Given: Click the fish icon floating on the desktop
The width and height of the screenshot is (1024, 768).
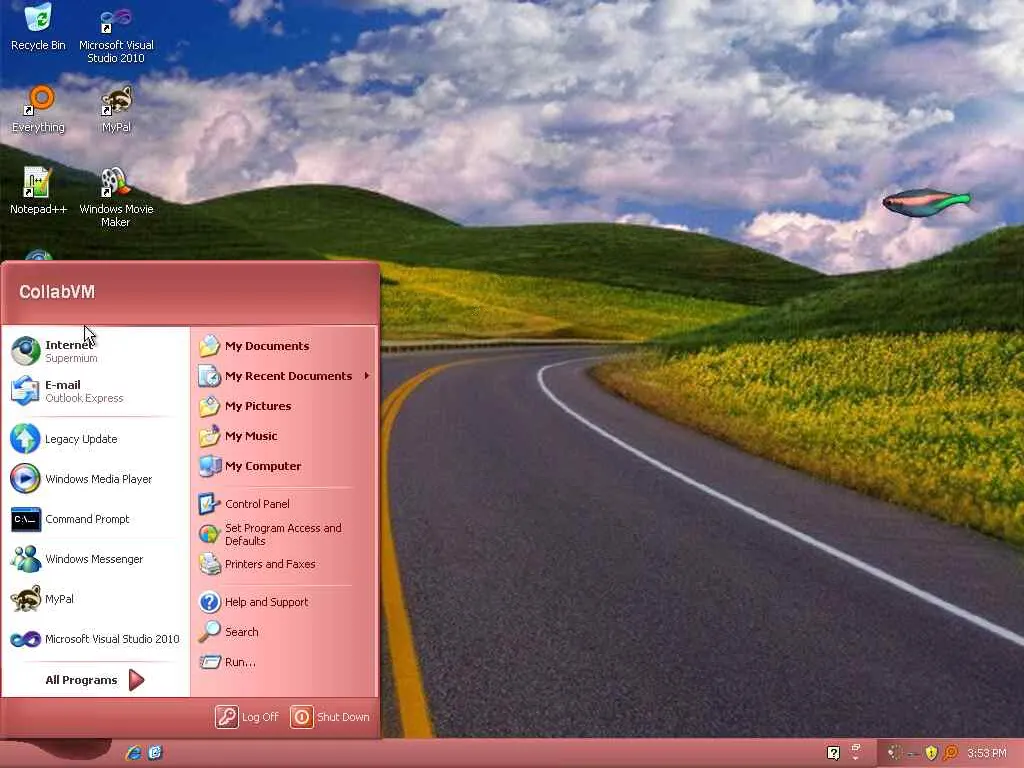Looking at the screenshot, I should (x=926, y=202).
